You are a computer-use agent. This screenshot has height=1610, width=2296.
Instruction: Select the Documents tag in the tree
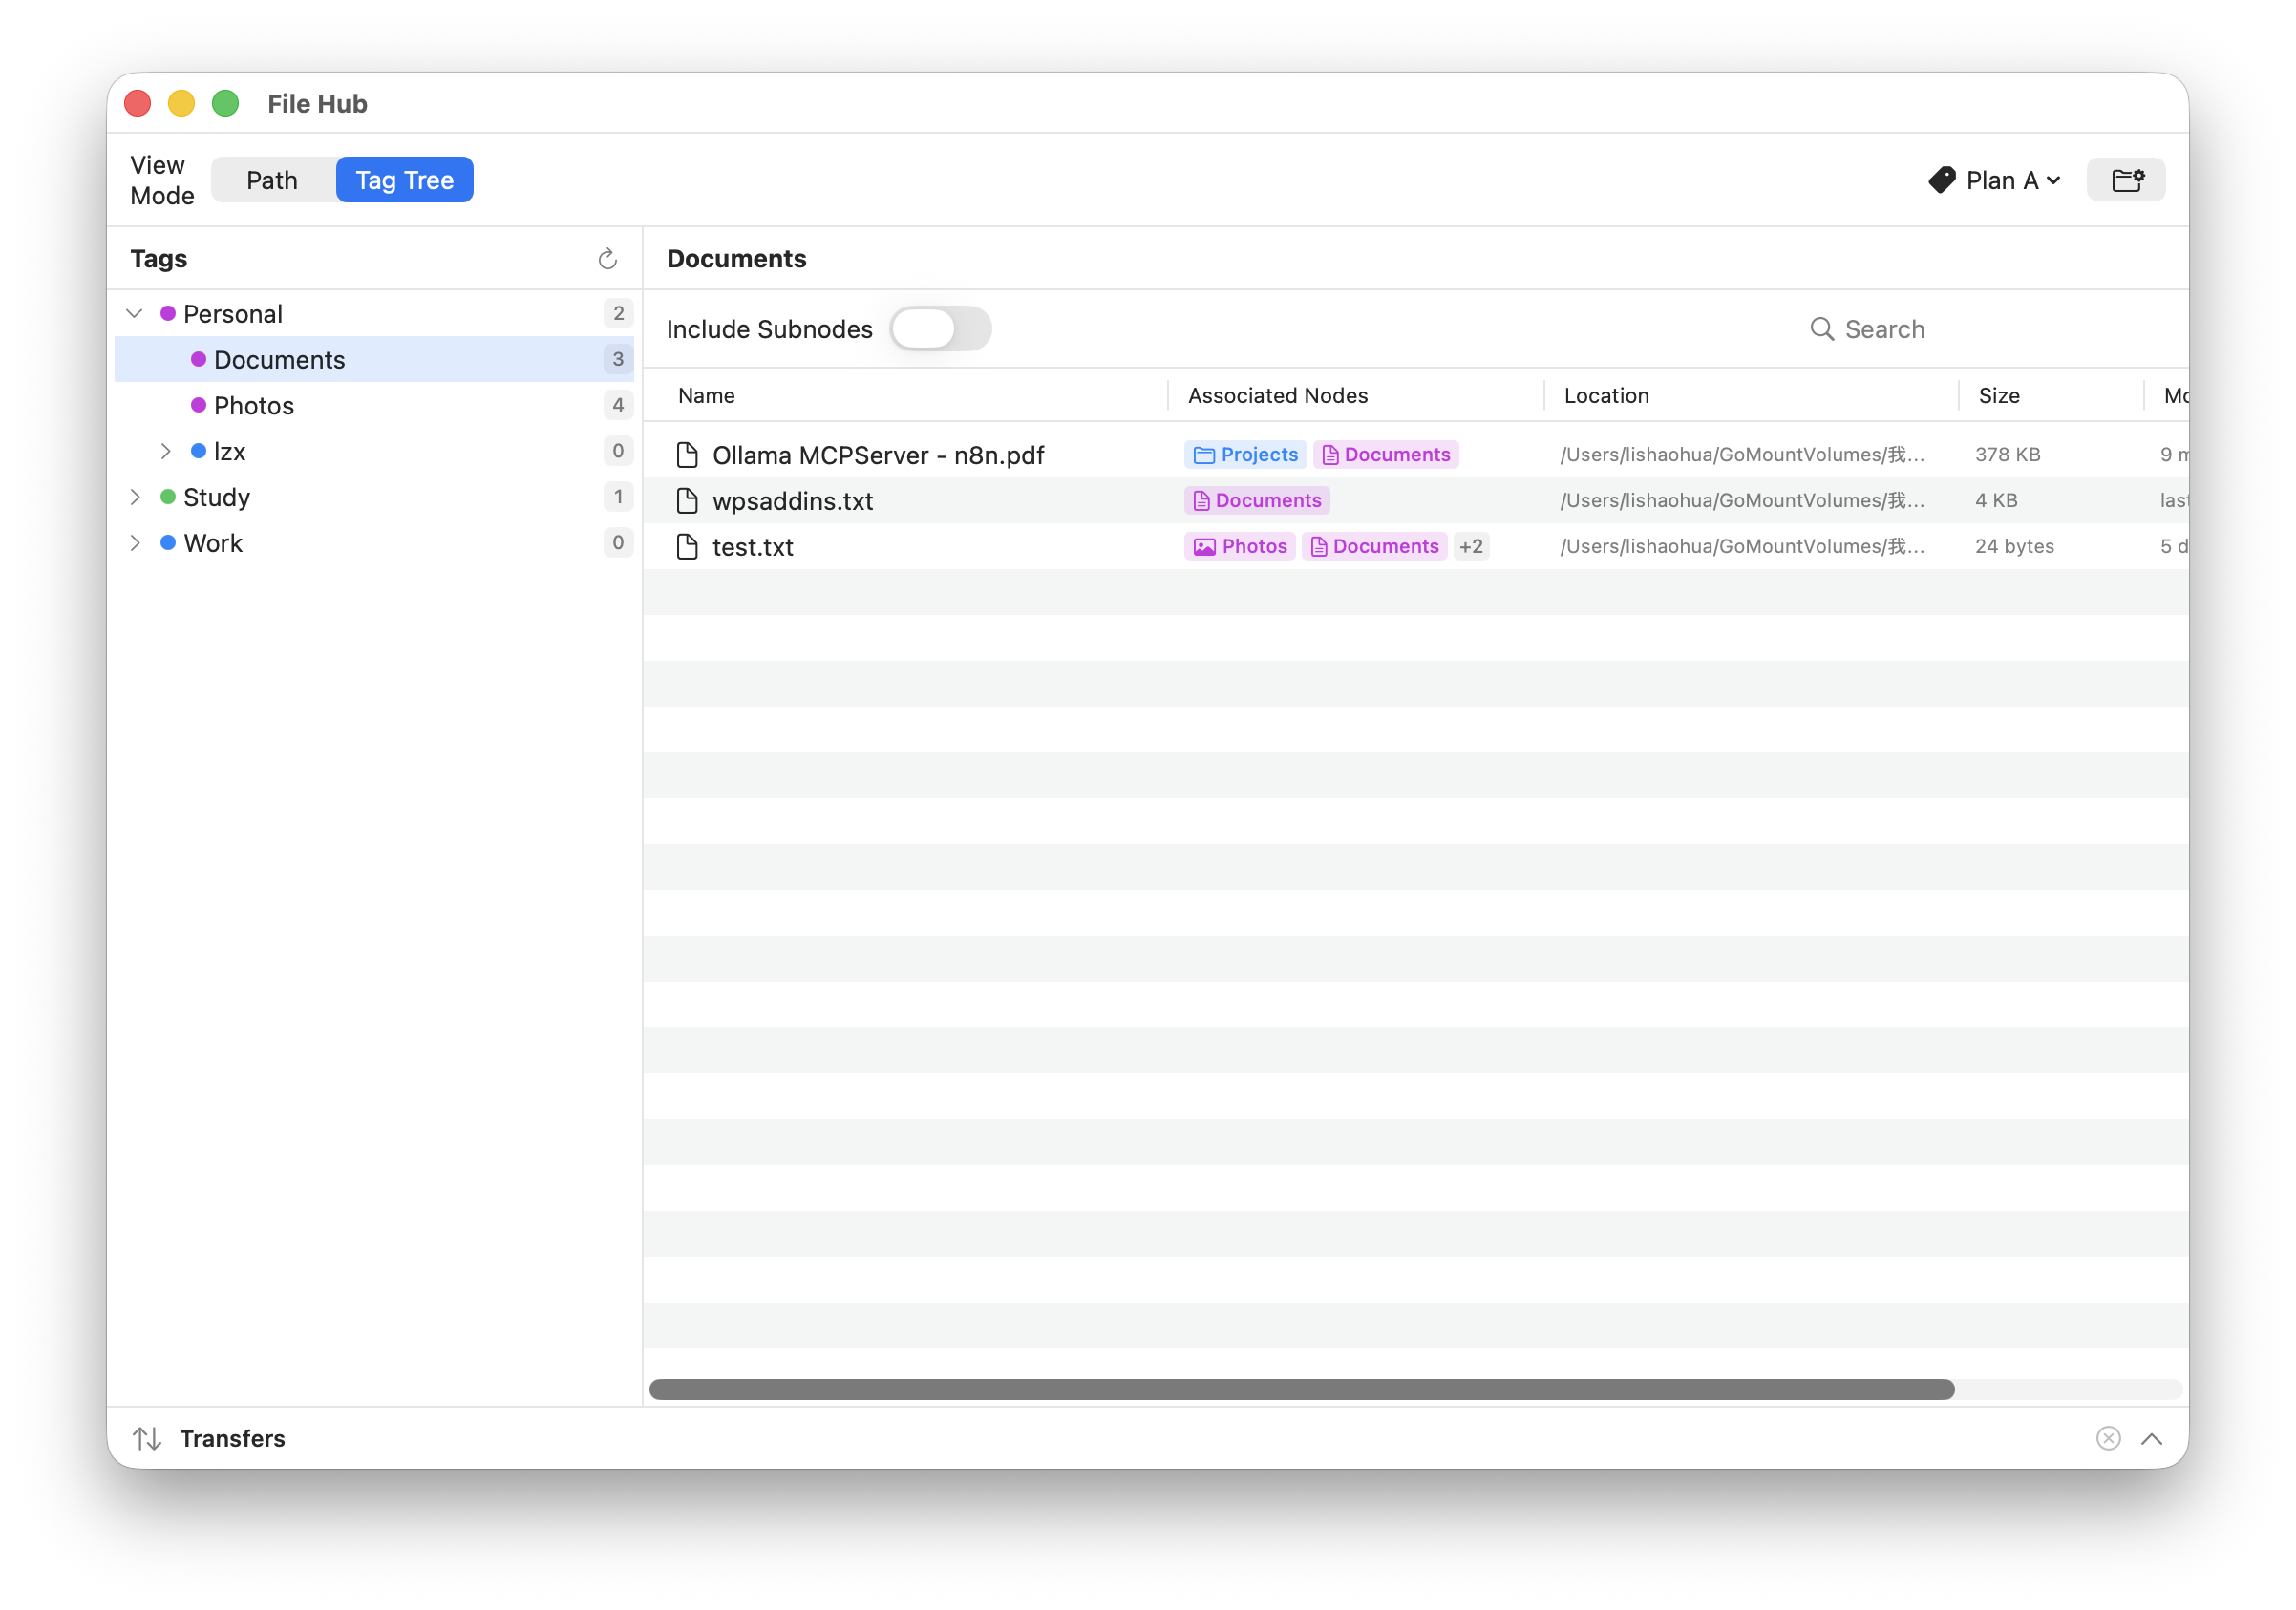pos(374,360)
